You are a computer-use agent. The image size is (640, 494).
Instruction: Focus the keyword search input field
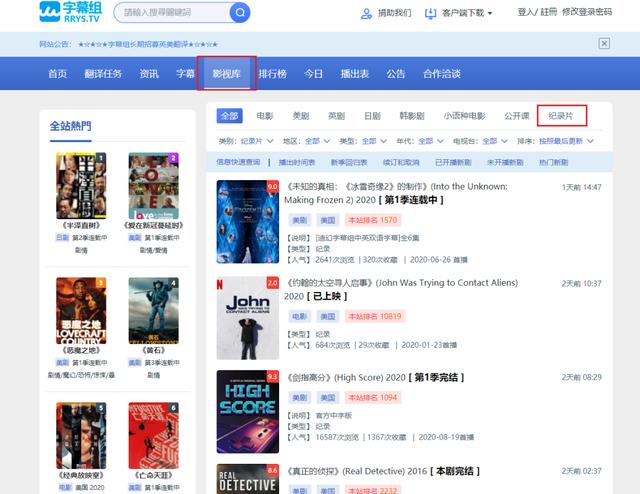pos(172,13)
